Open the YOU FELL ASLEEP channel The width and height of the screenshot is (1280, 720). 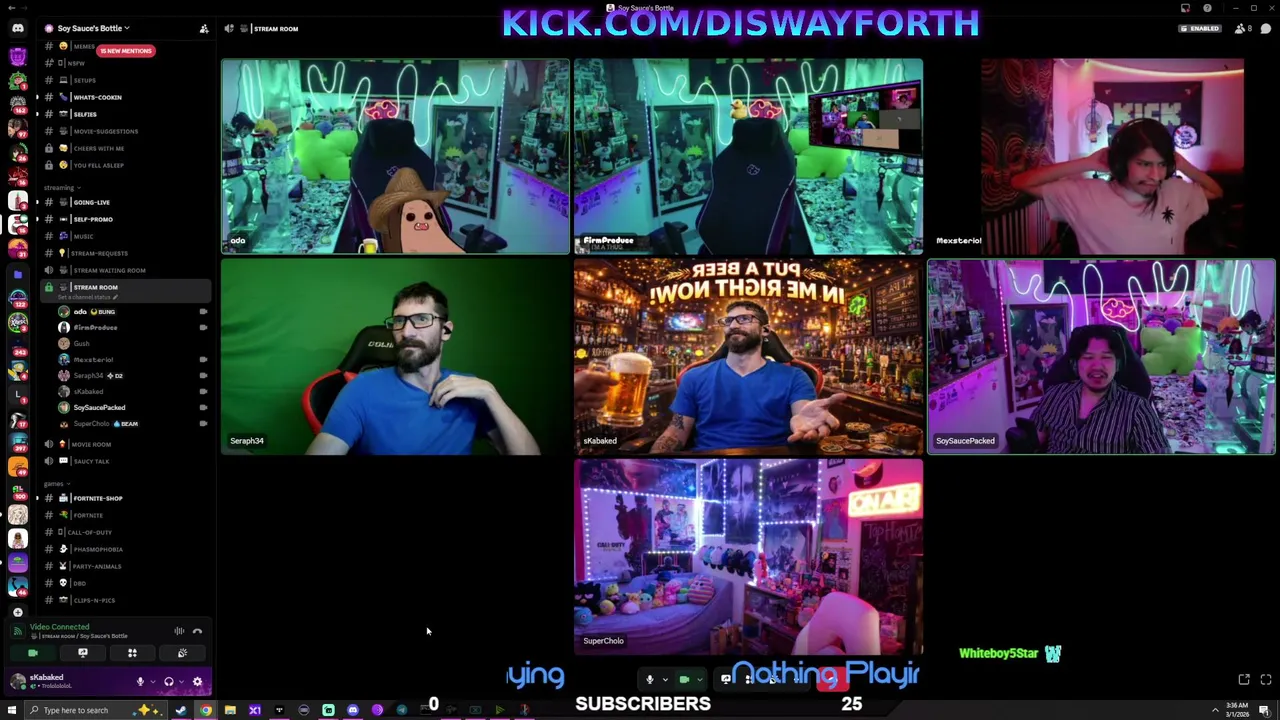point(125,165)
